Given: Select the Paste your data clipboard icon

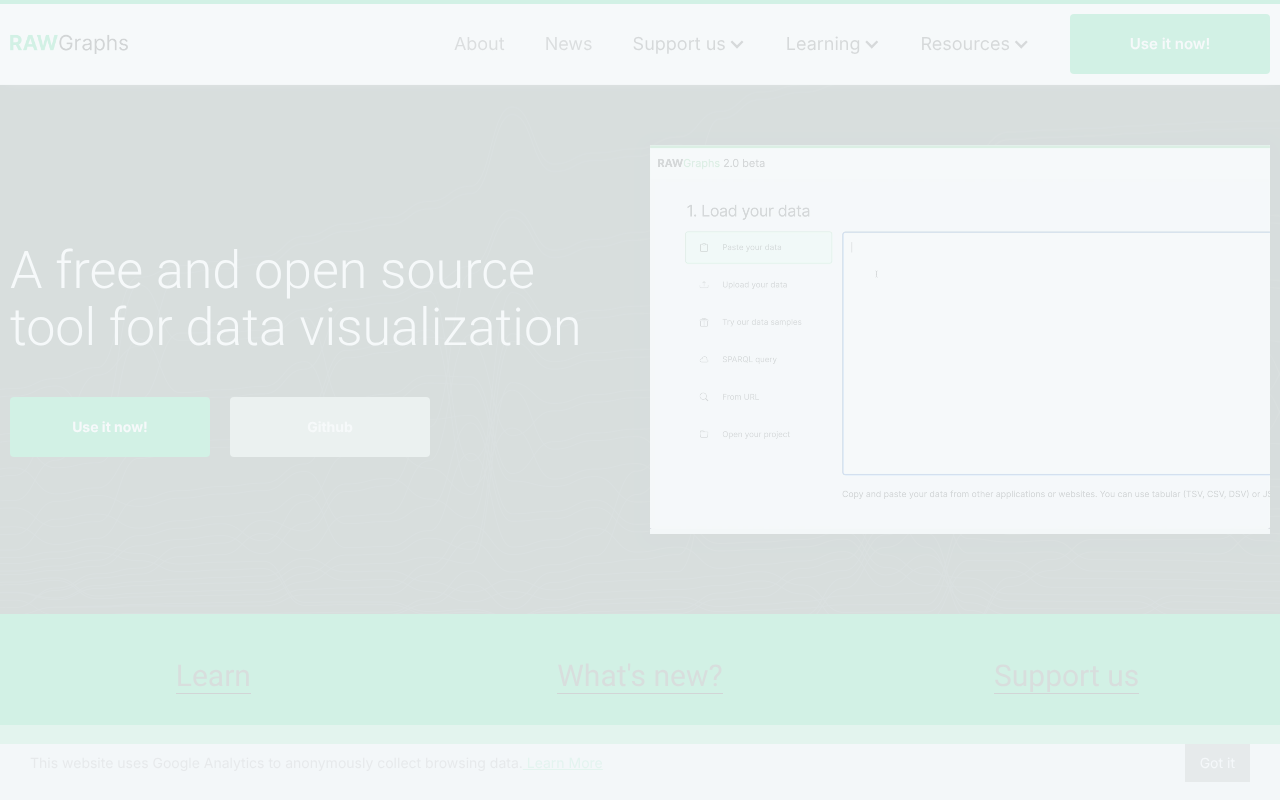Looking at the screenshot, I should click(x=704, y=247).
